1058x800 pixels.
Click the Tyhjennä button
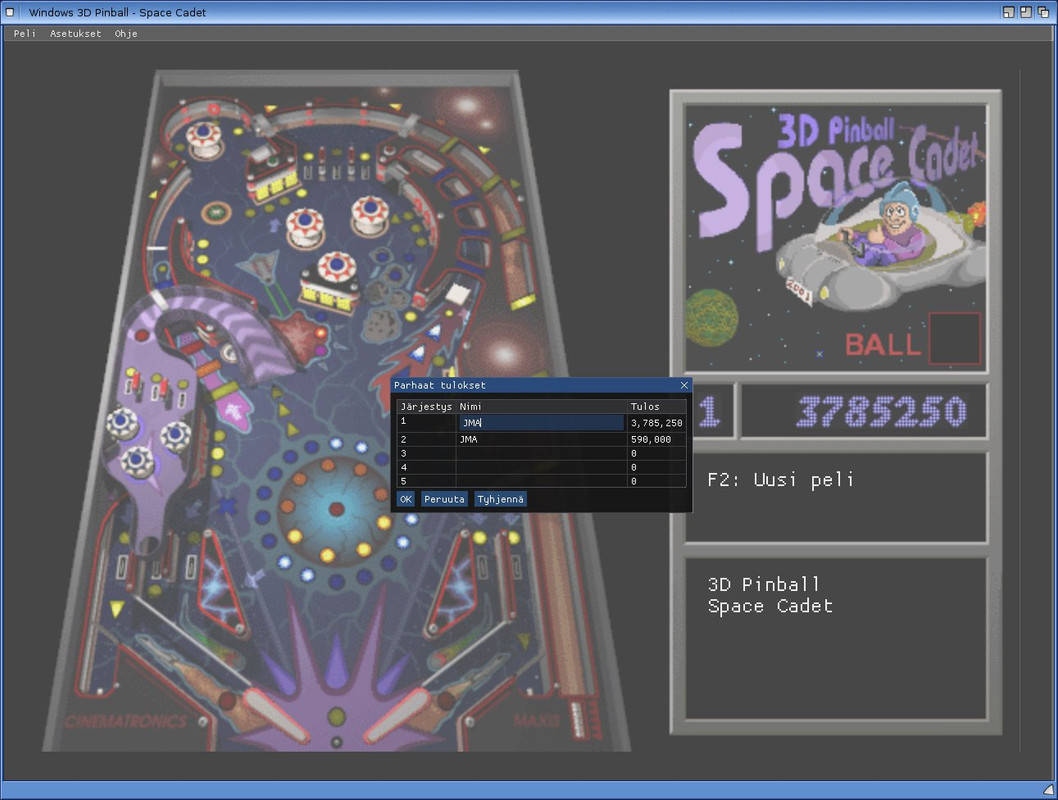500,499
